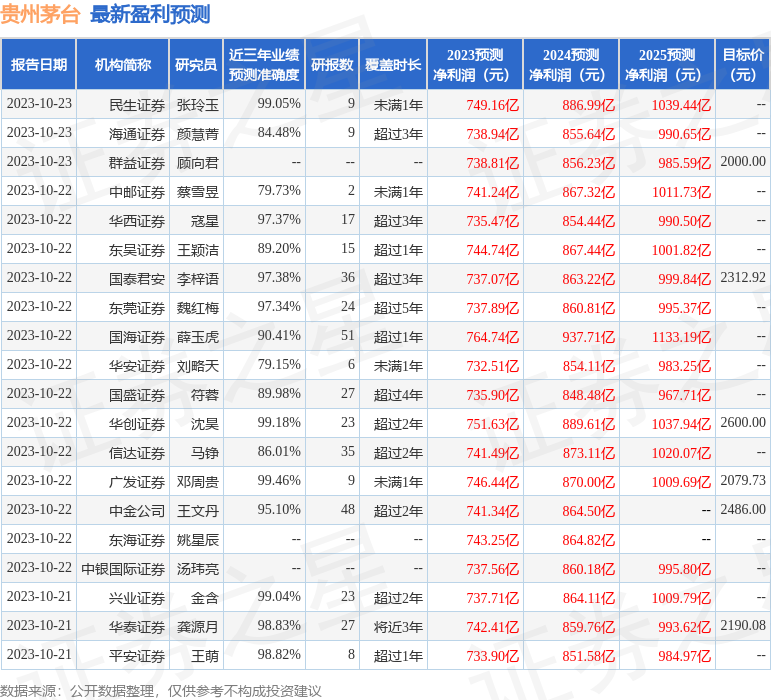Click the 2190.08 target price

(x=743, y=626)
